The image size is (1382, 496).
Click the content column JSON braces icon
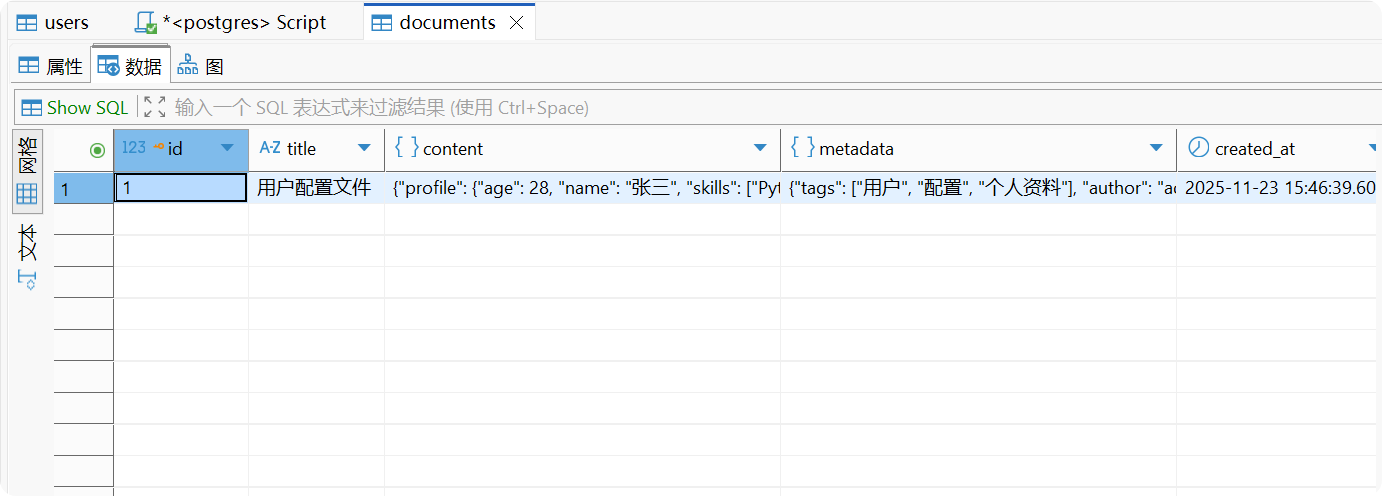point(406,148)
